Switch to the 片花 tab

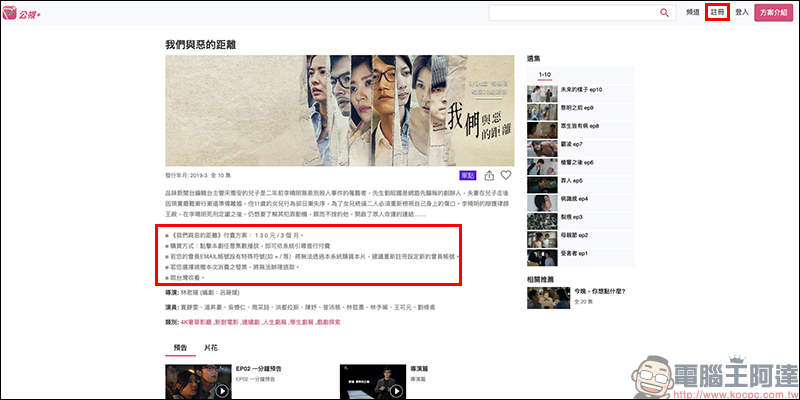pos(211,348)
